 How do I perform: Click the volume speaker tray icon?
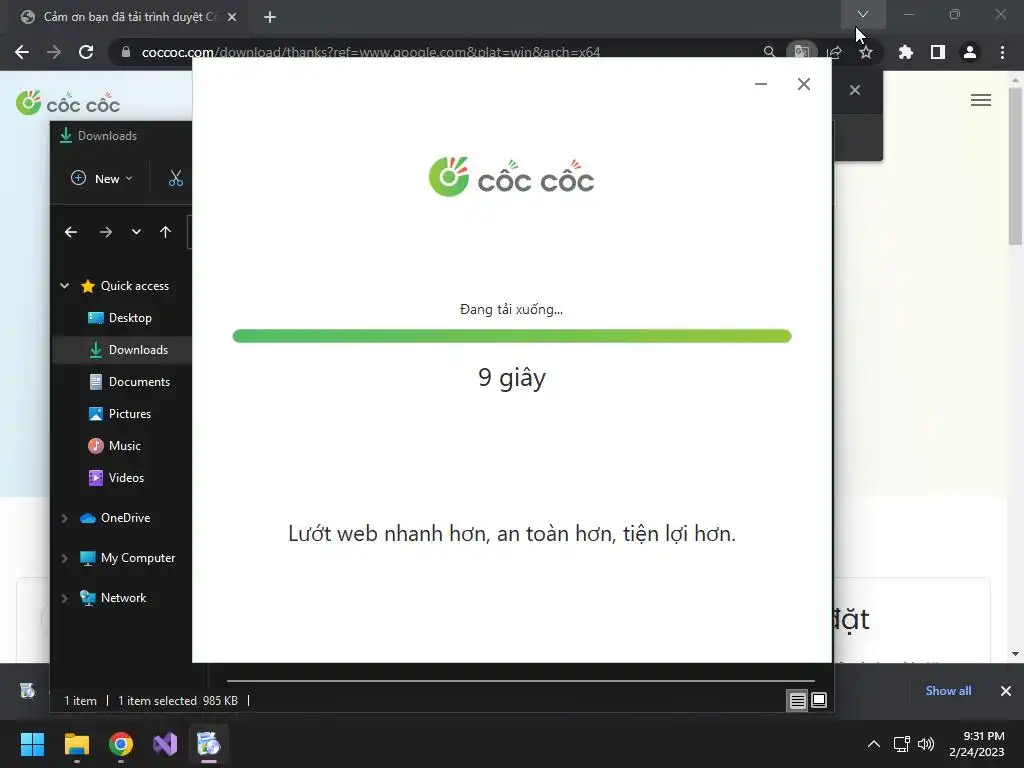tap(926, 744)
